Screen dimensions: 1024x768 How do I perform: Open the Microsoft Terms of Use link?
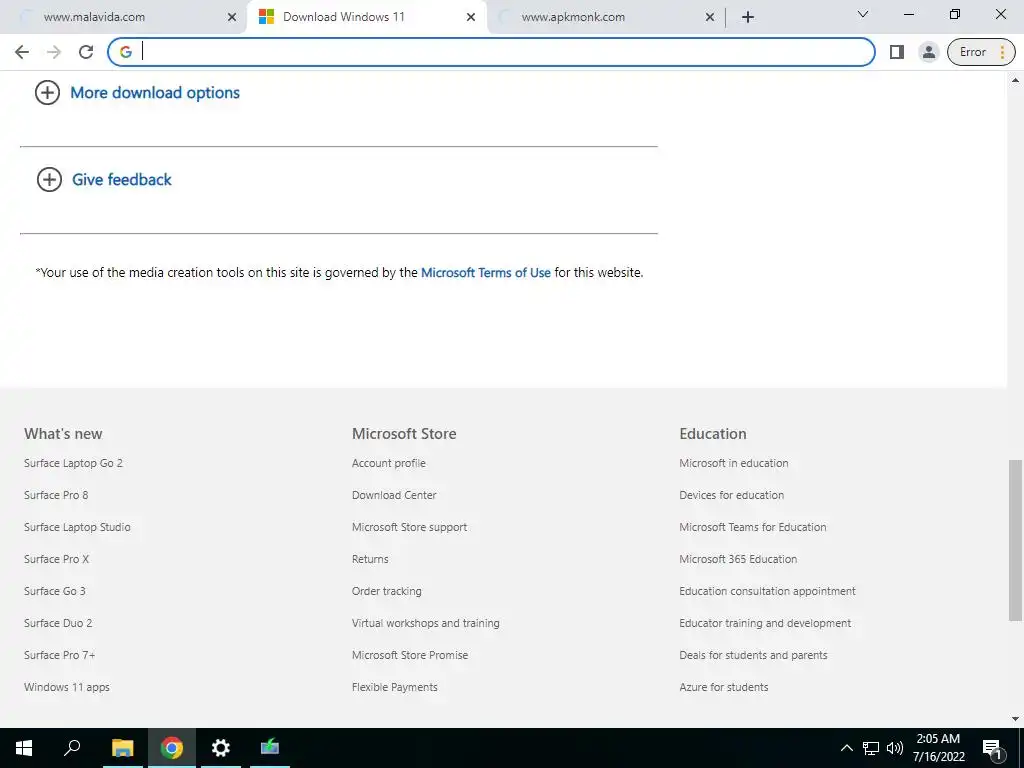coord(485,272)
